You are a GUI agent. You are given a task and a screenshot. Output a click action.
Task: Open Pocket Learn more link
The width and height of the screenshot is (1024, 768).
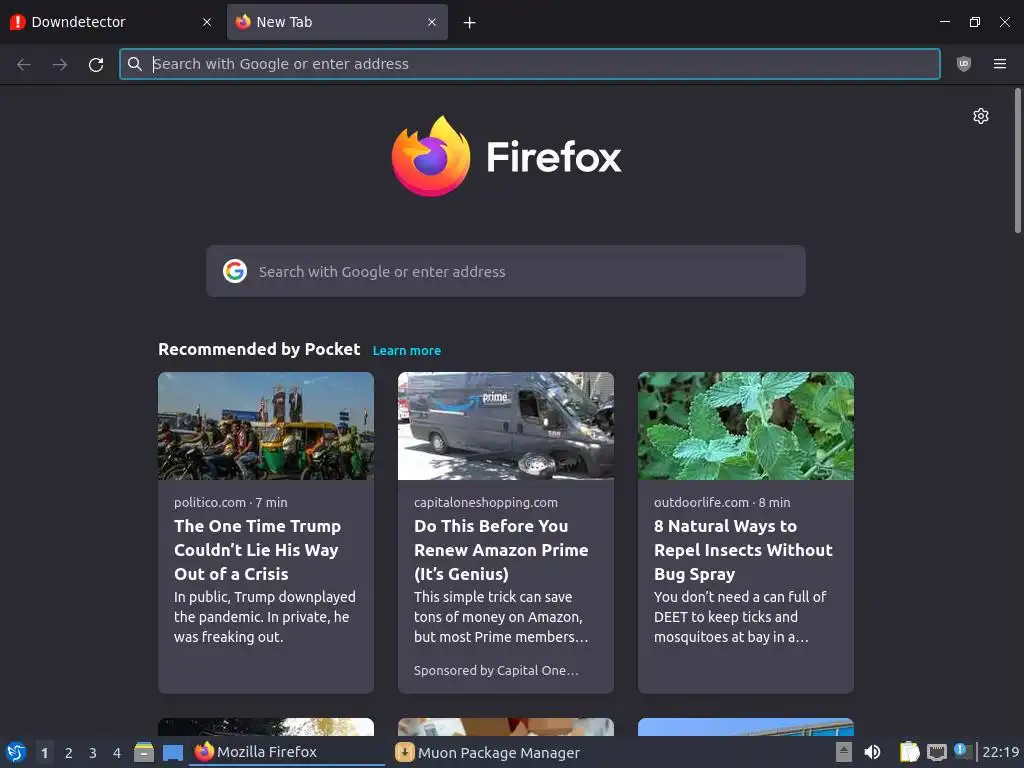[x=406, y=351]
